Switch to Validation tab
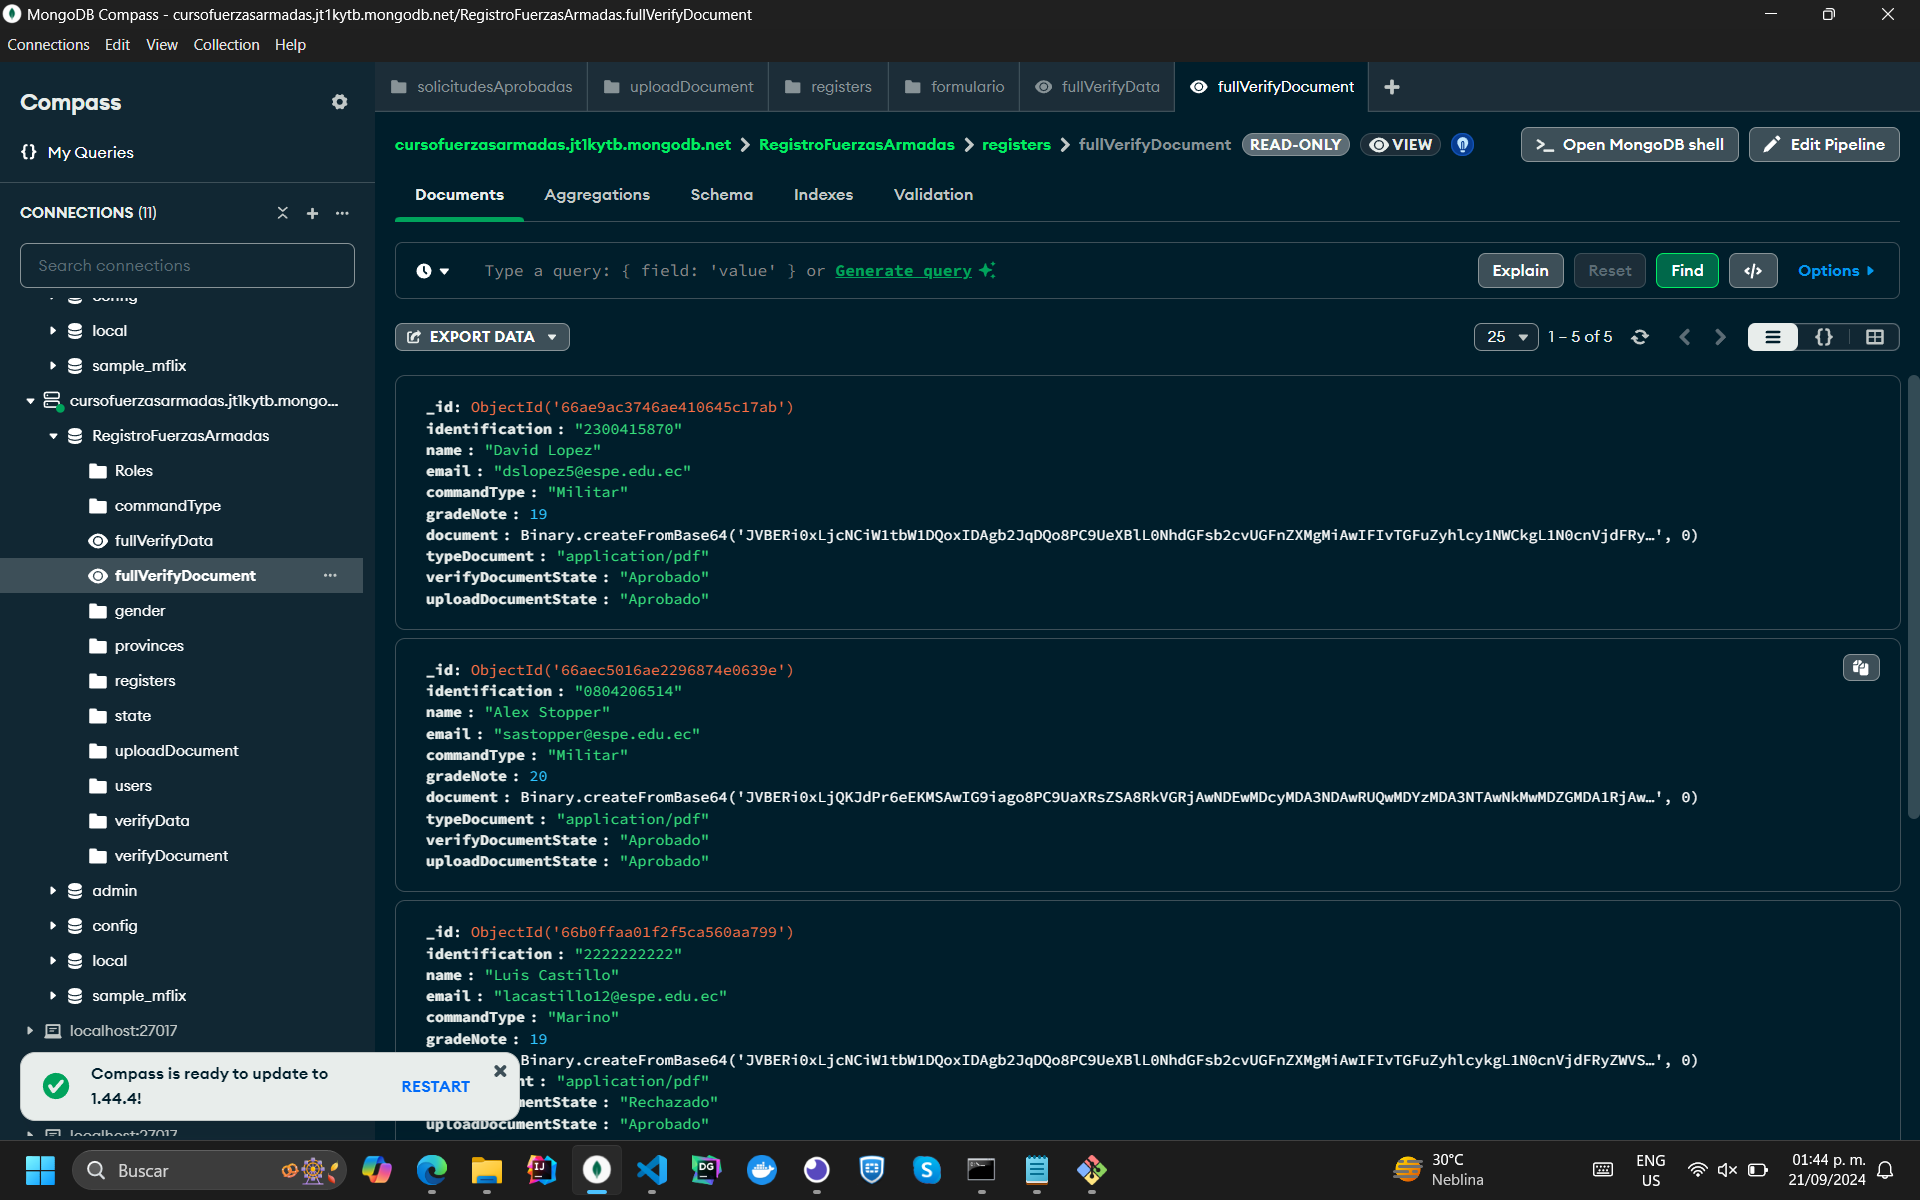The height and width of the screenshot is (1200, 1920). point(933,195)
